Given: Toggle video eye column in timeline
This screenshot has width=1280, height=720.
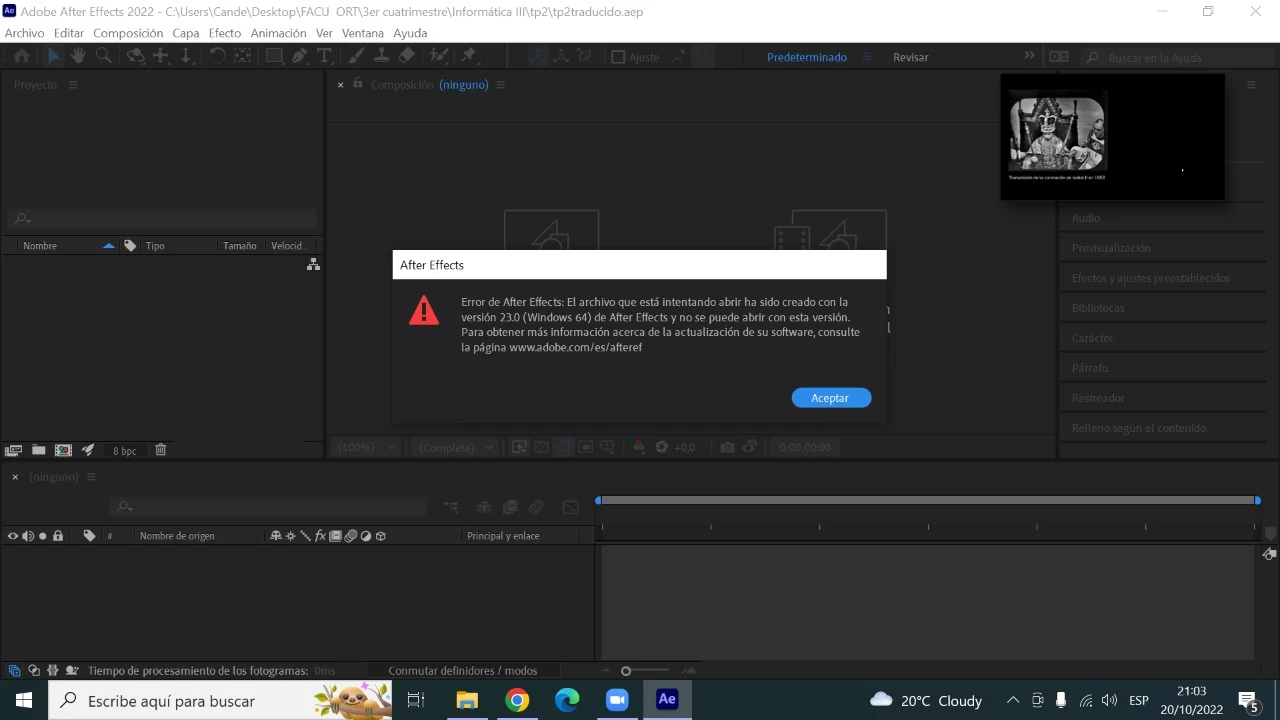Looking at the screenshot, I should (x=13, y=536).
